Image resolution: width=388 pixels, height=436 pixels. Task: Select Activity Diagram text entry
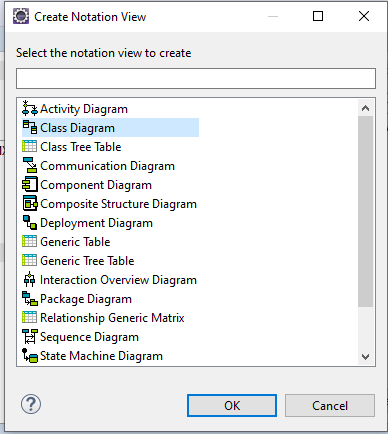click(84, 109)
